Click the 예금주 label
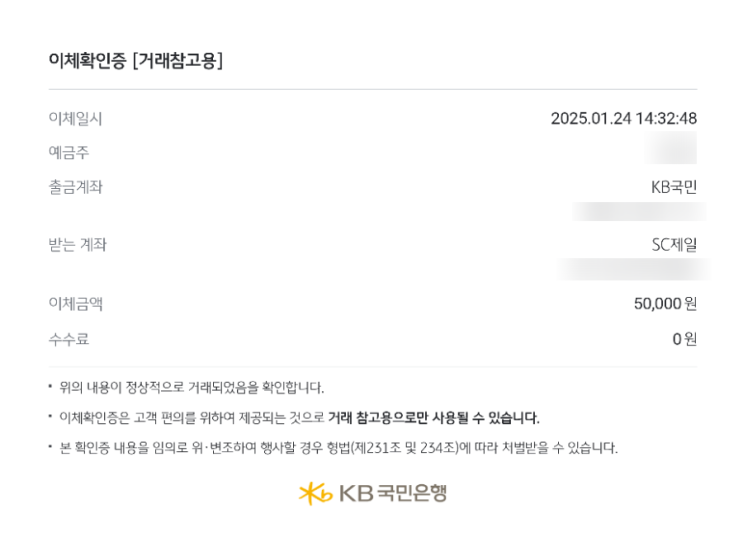The height and width of the screenshot is (537, 743). click(x=68, y=152)
